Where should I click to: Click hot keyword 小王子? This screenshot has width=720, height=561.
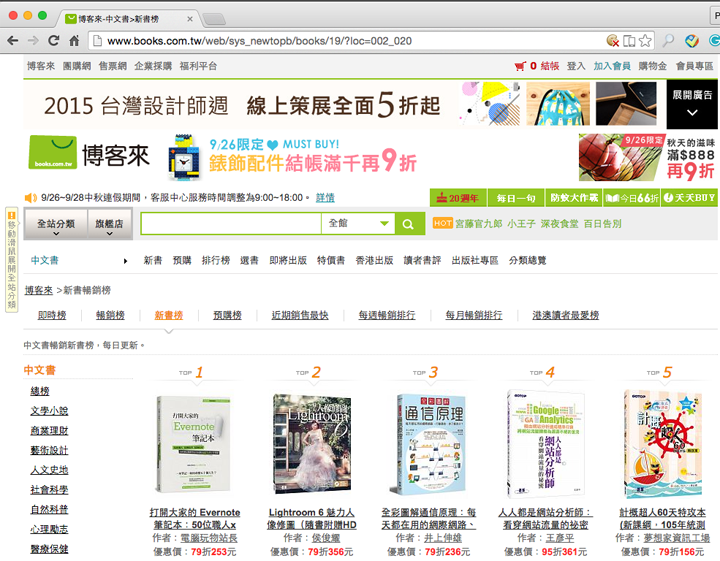click(521, 224)
